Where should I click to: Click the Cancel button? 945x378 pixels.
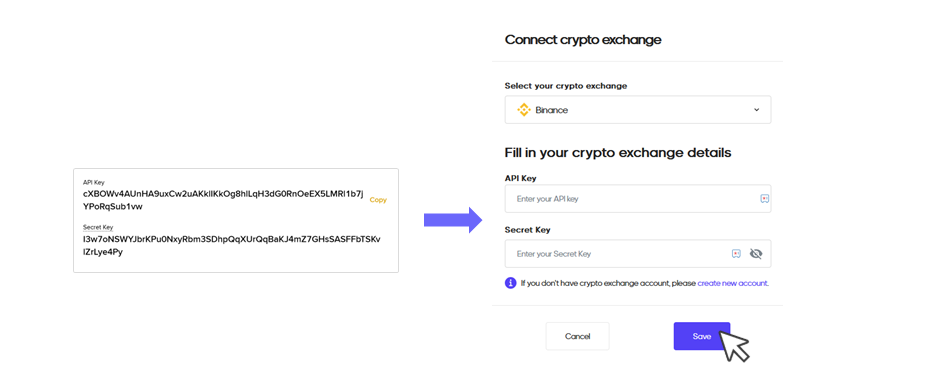pyautogui.click(x=577, y=336)
